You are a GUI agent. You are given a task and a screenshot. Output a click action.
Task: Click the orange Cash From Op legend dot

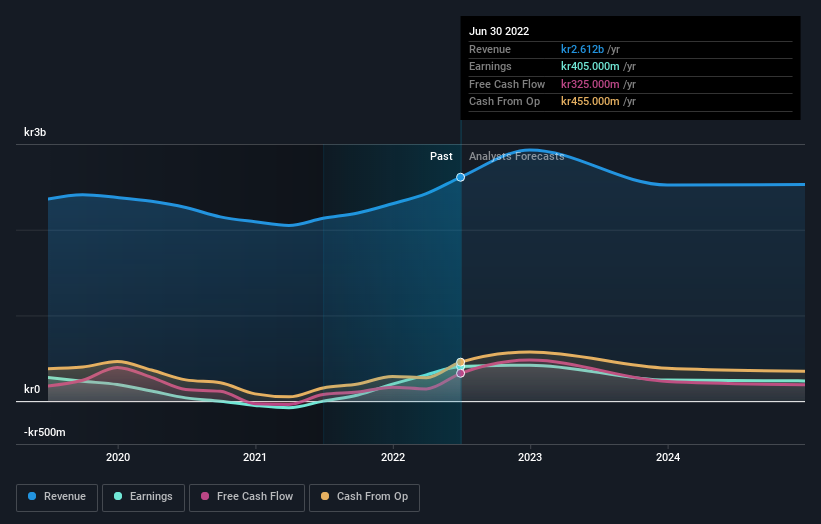coord(325,496)
